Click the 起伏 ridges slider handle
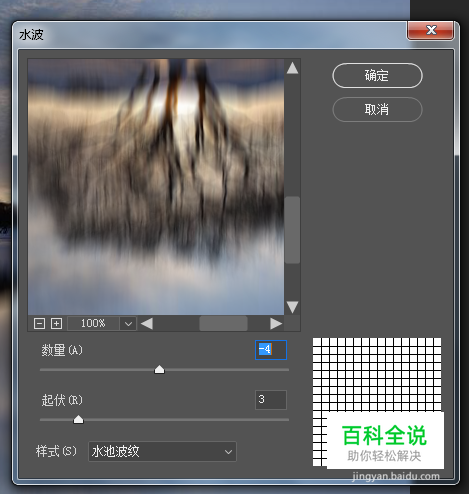This screenshot has width=469, height=494. 78,419
